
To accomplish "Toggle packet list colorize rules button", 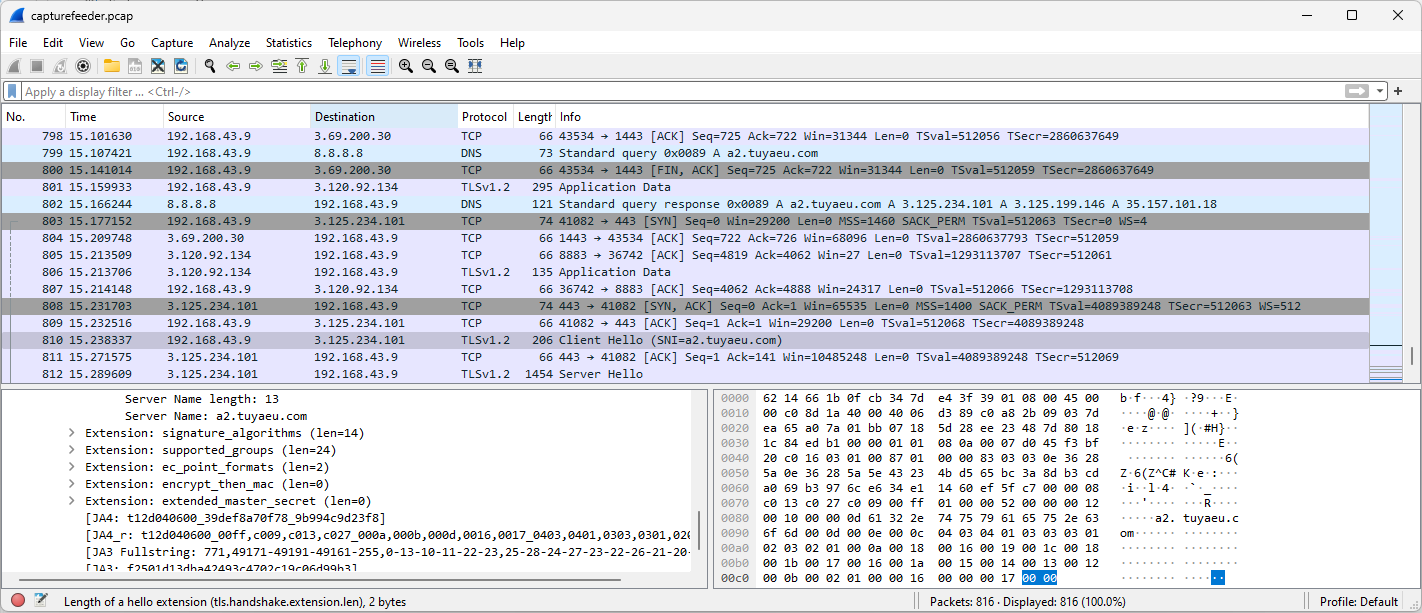I will [x=377, y=66].
